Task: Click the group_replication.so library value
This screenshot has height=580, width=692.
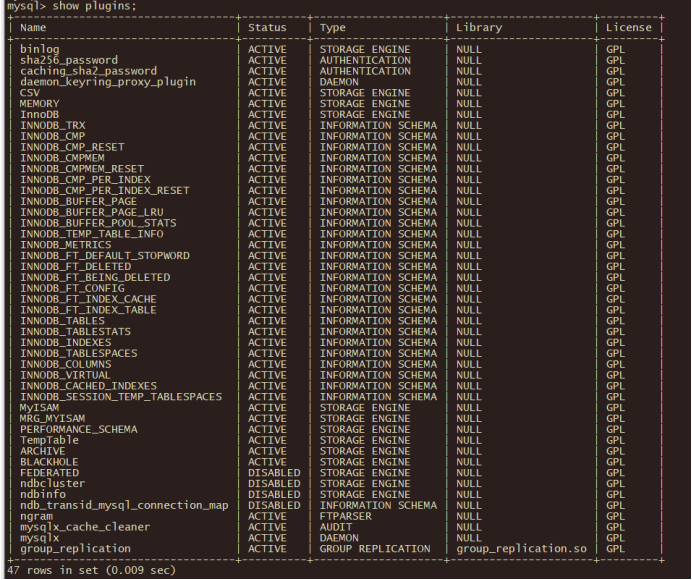Action: [522, 549]
